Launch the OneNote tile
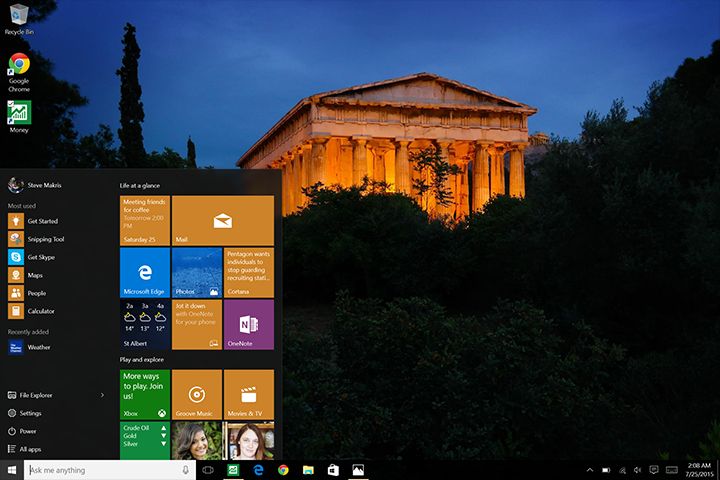Screen dimensions: 720x480 248,324
